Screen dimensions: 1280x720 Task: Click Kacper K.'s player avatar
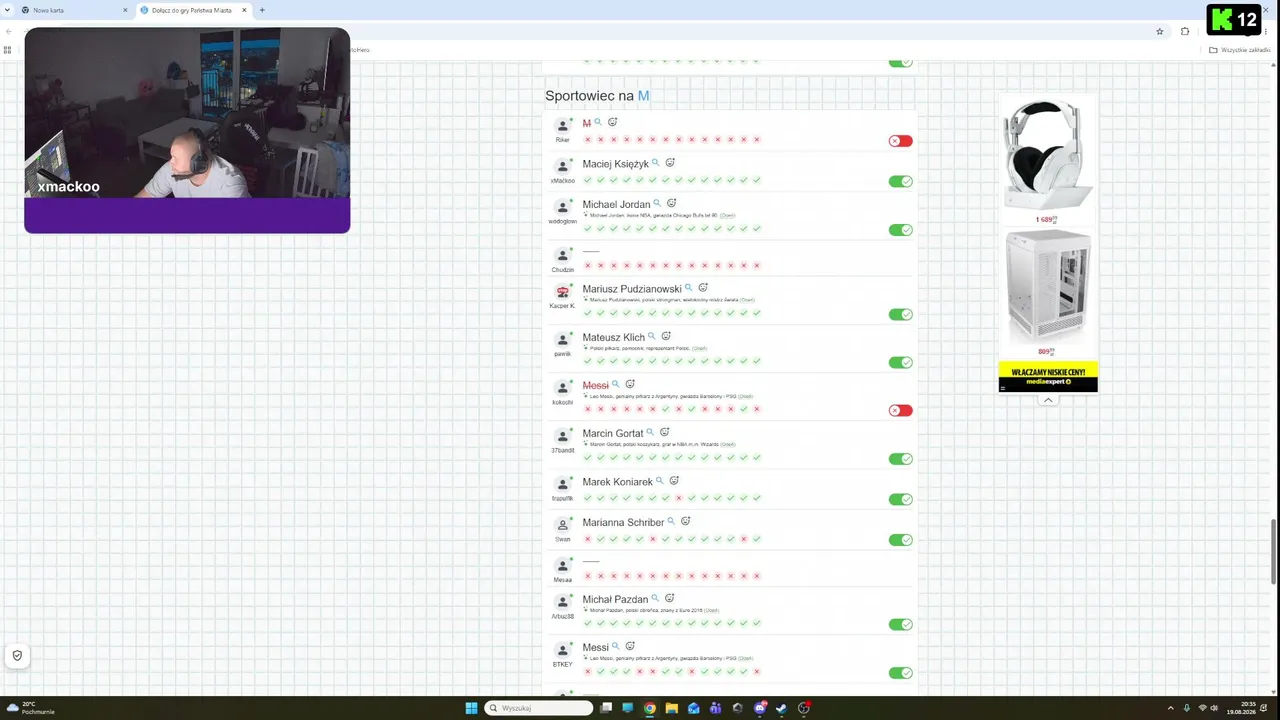tap(563, 292)
